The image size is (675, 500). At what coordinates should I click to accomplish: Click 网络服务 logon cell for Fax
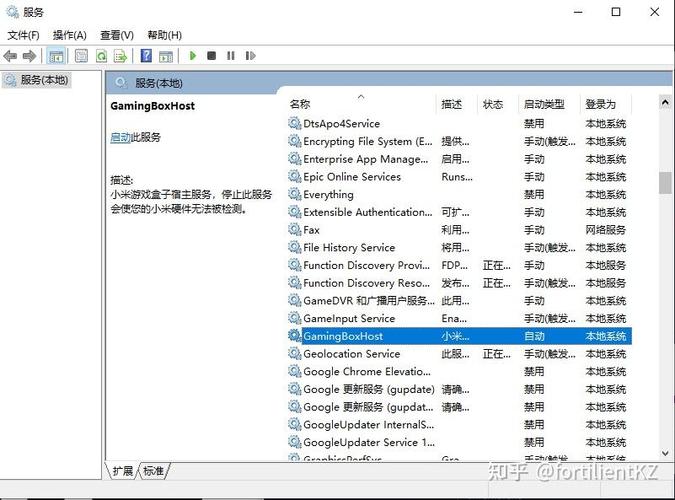pyautogui.click(x=605, y=230)
